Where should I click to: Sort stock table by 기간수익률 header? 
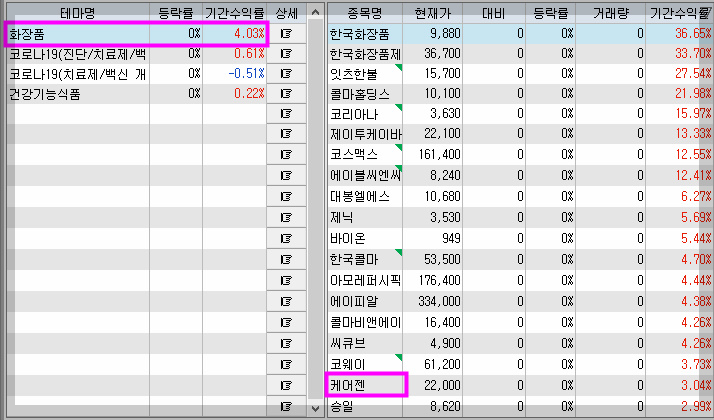[x=680, y=13]
